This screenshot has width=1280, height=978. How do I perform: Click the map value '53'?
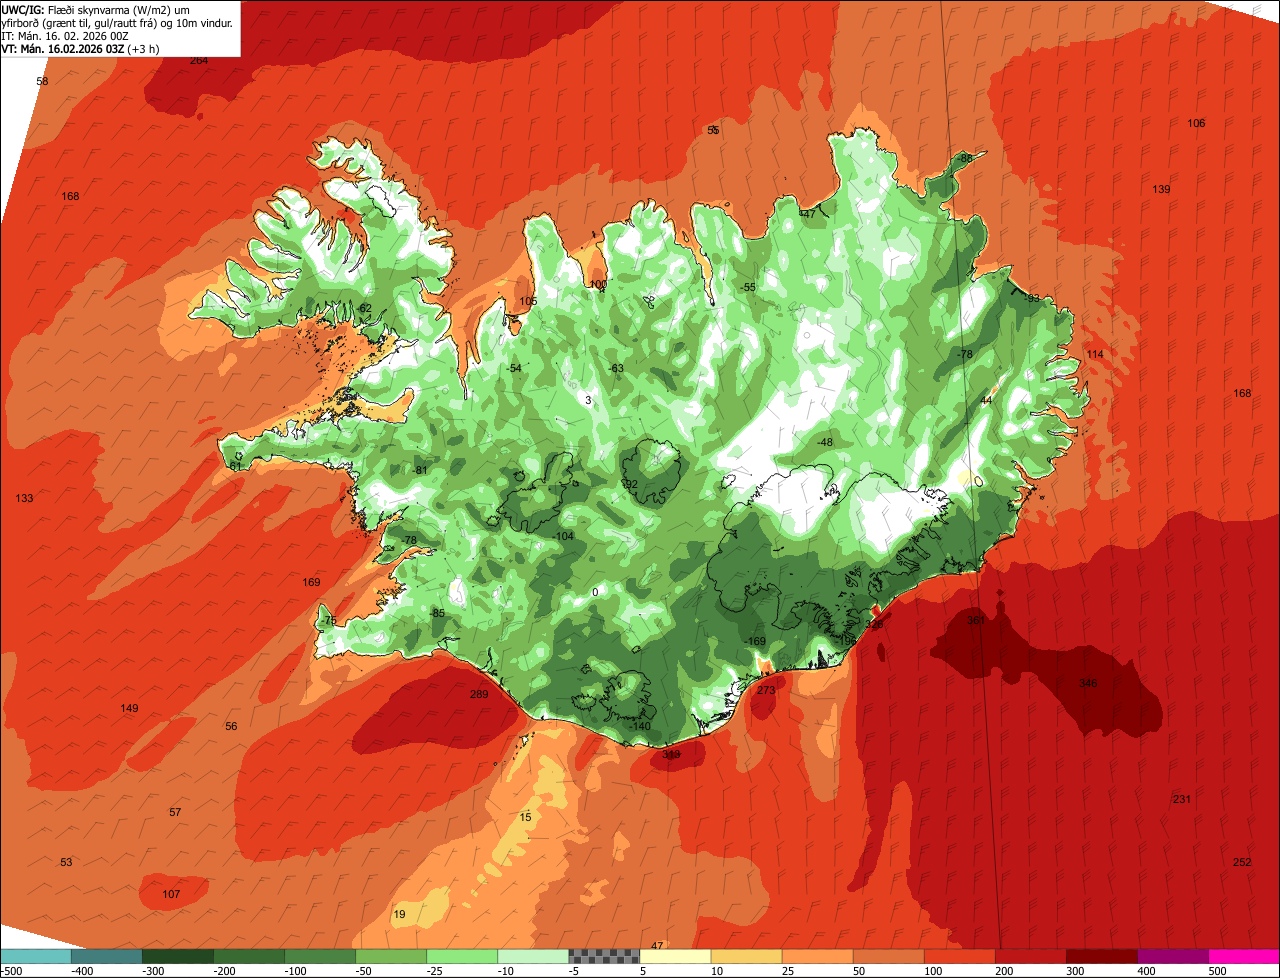66,862
